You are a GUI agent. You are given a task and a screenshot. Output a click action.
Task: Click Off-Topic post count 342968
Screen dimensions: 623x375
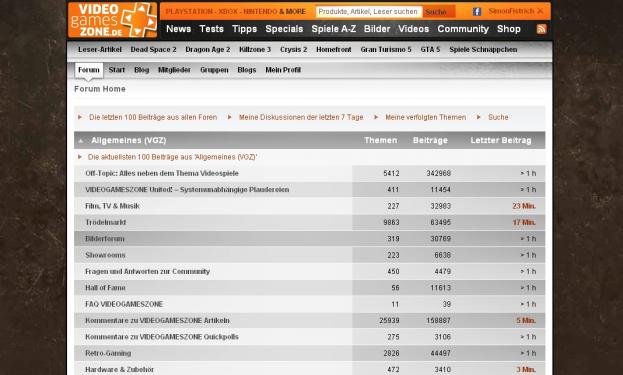(x=439, y=174)
